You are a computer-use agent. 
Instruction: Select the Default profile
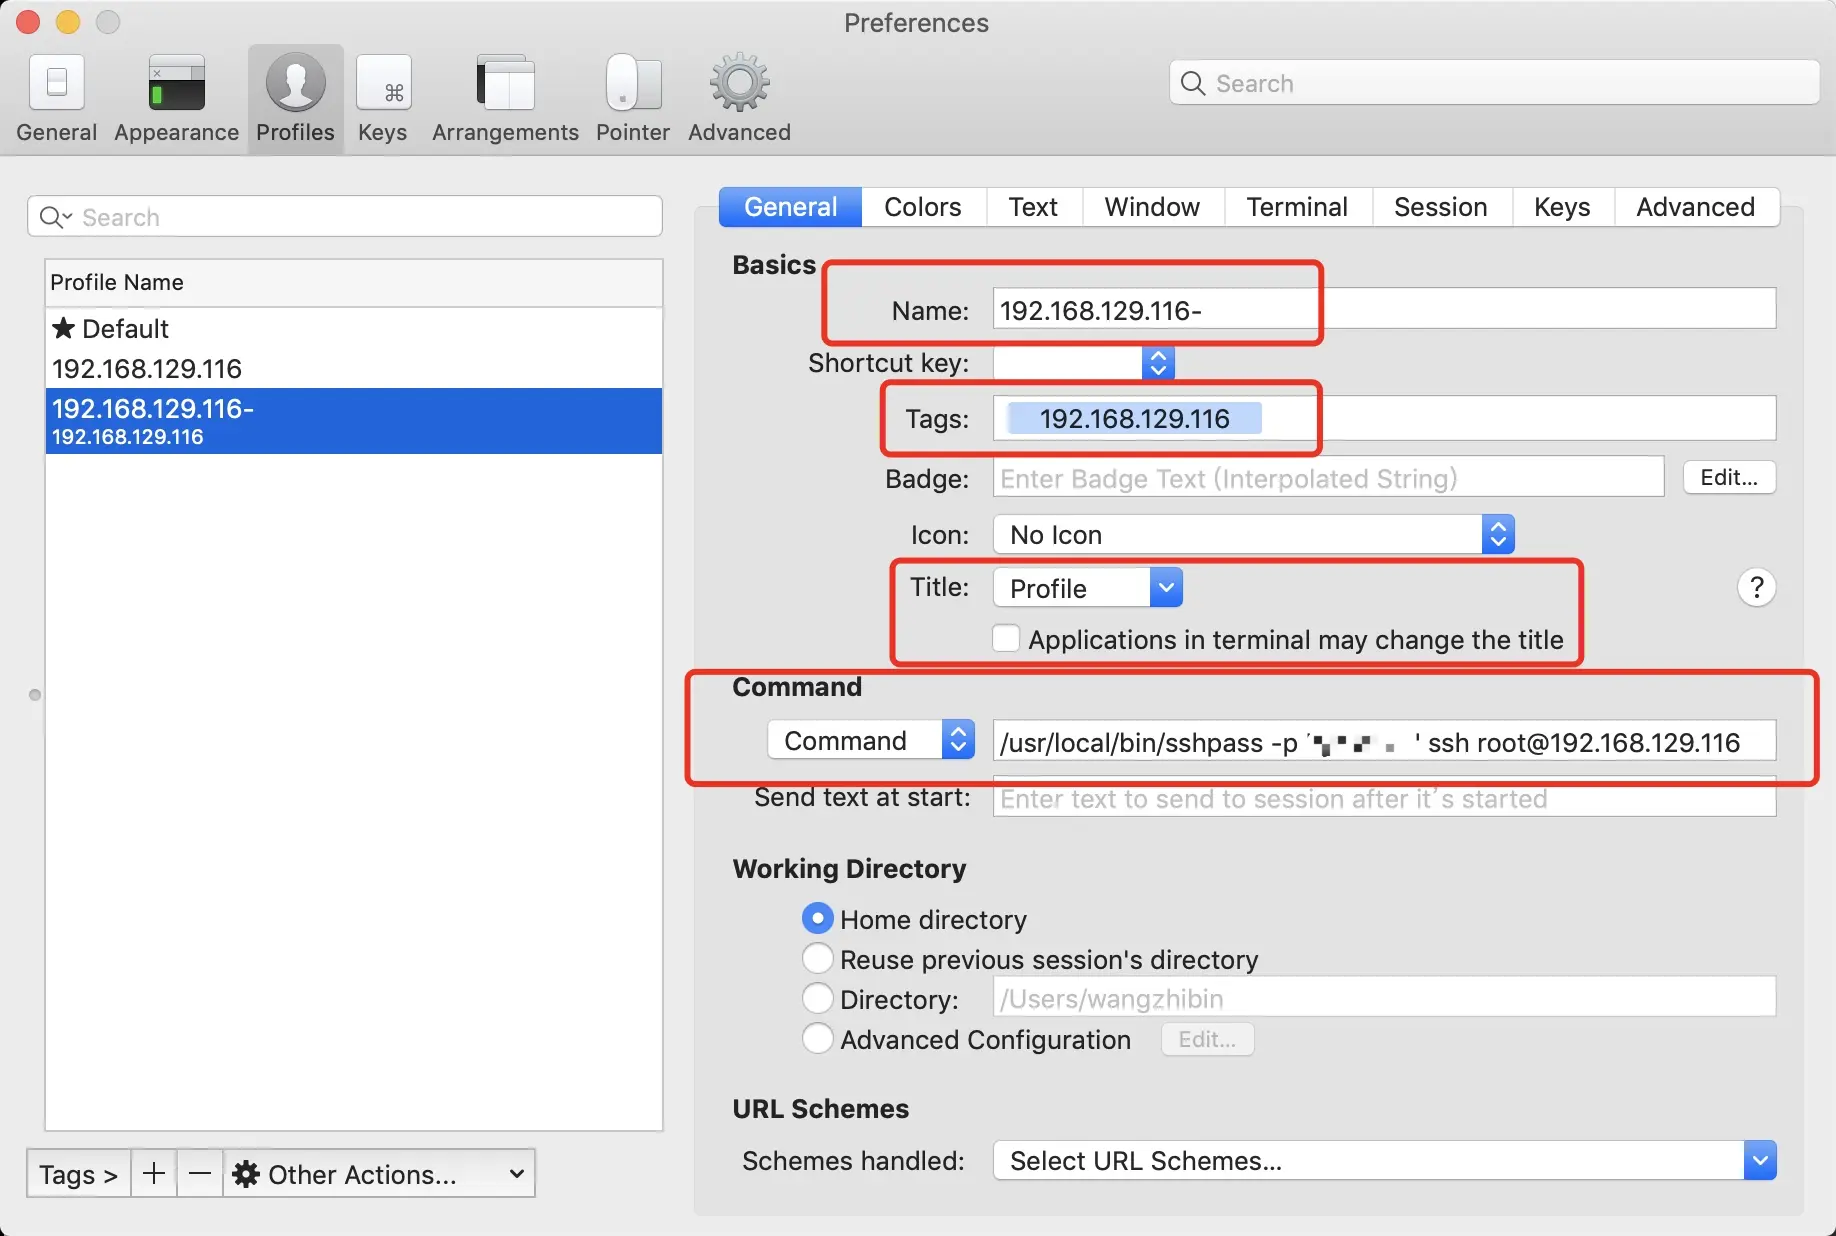click(354, 328)
